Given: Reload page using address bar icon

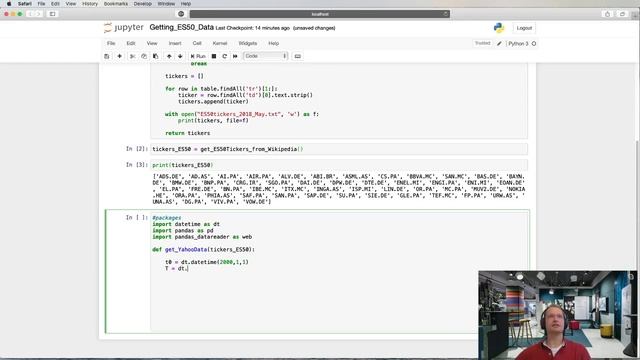Looking at the screenshot, I should [445, 14].
